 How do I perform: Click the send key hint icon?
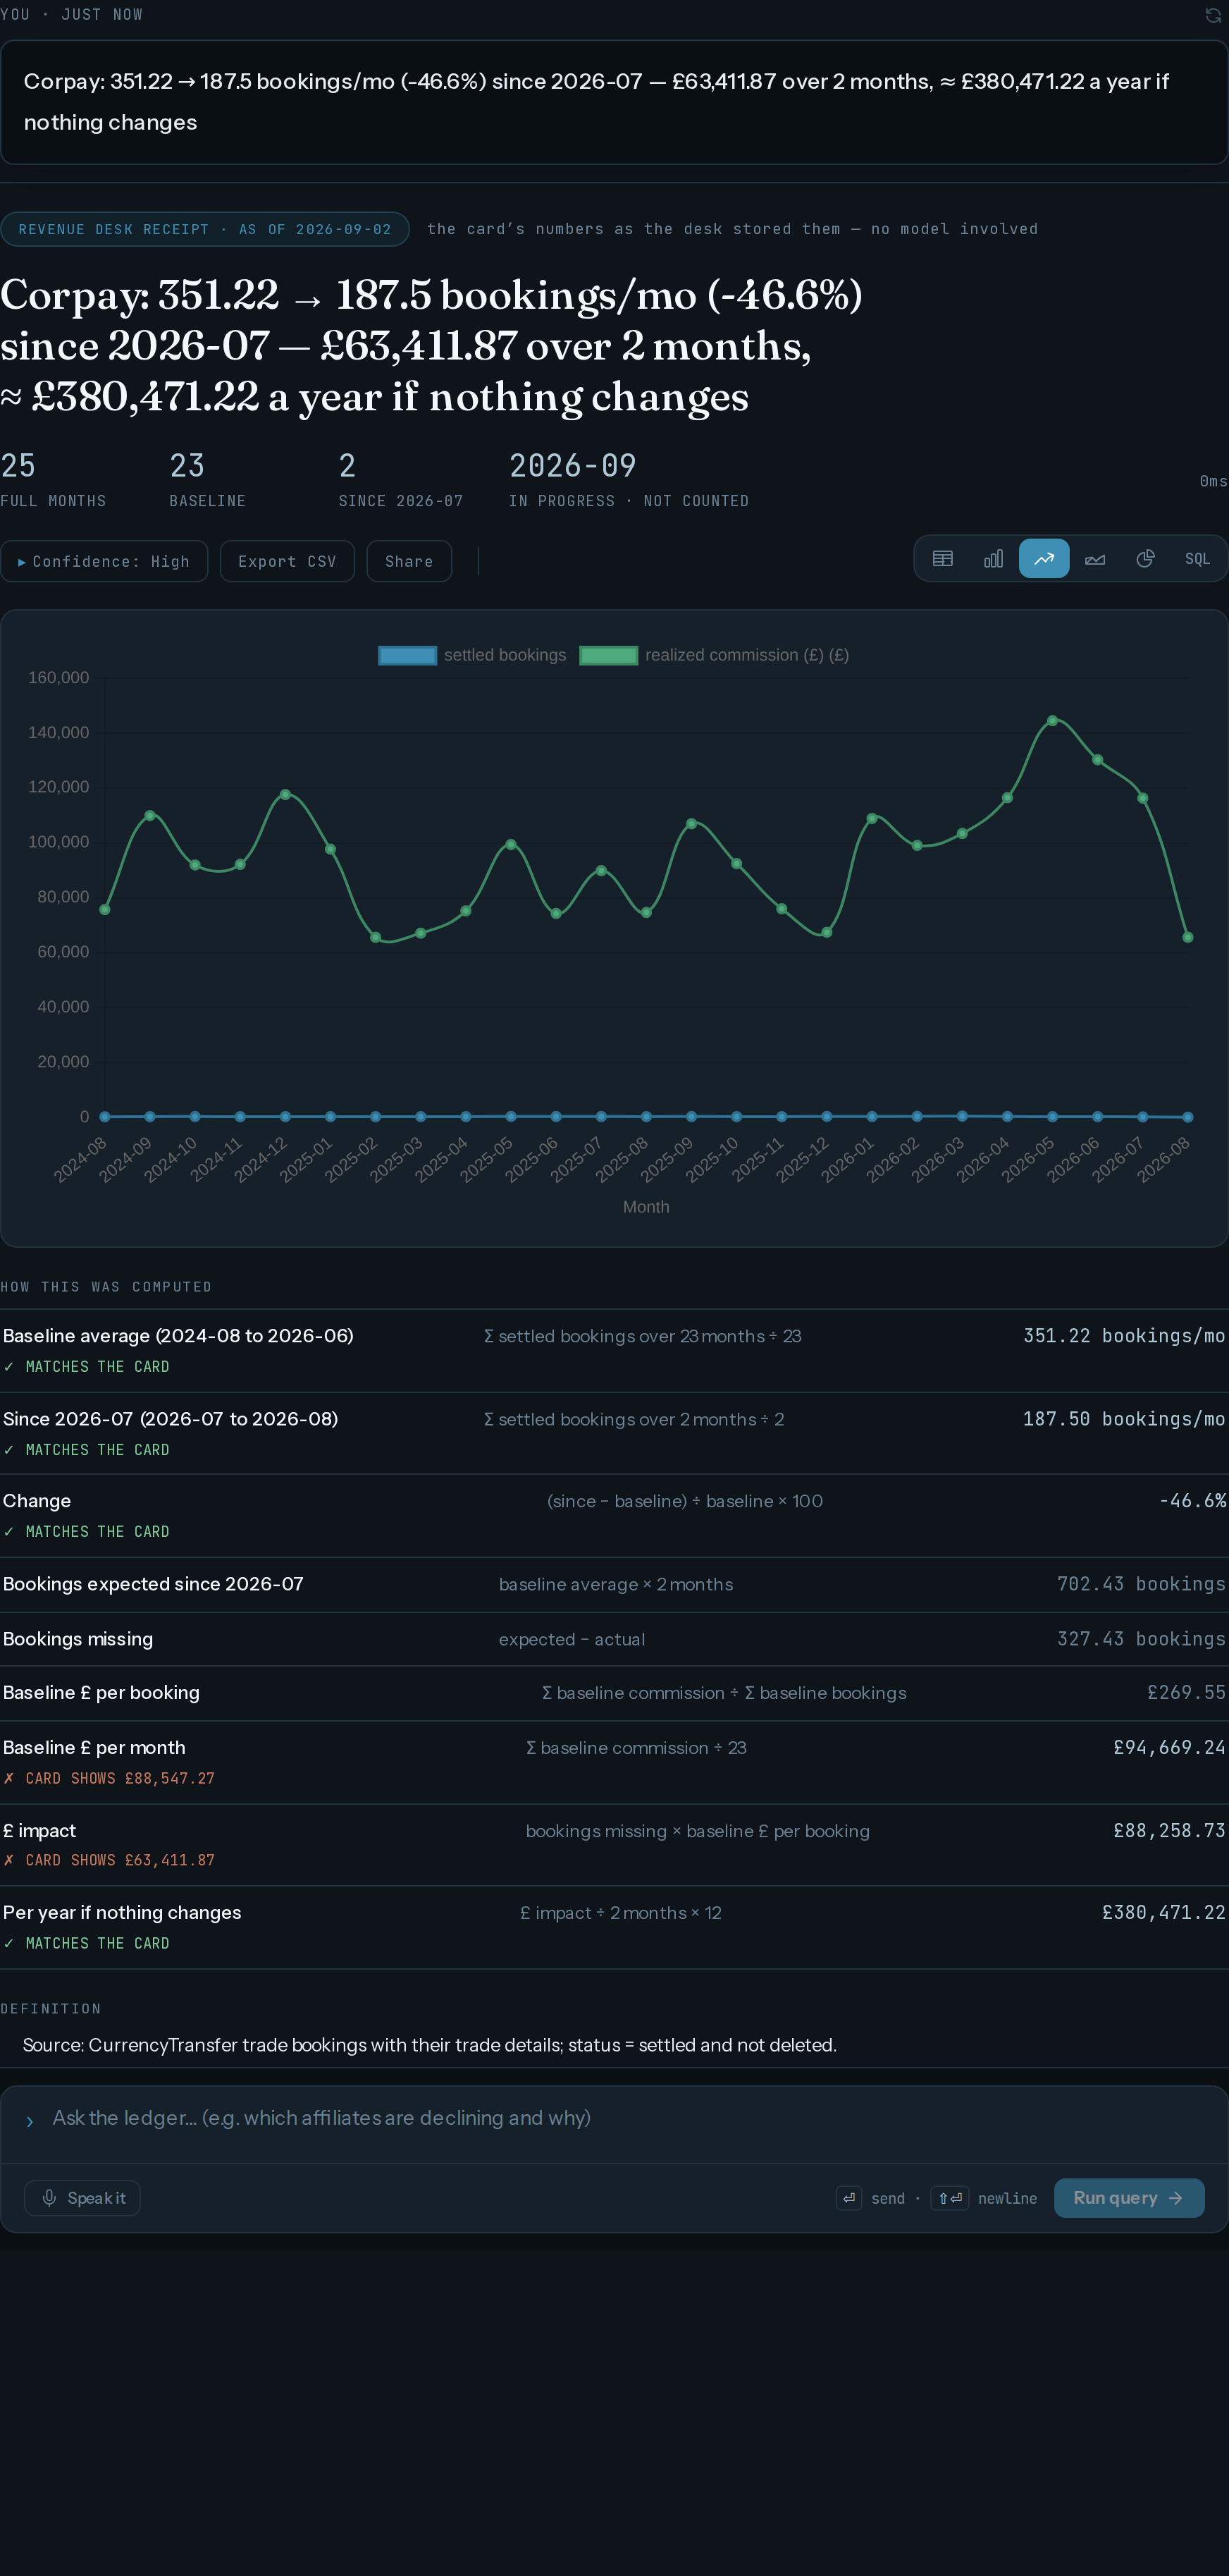point(849,2197)
